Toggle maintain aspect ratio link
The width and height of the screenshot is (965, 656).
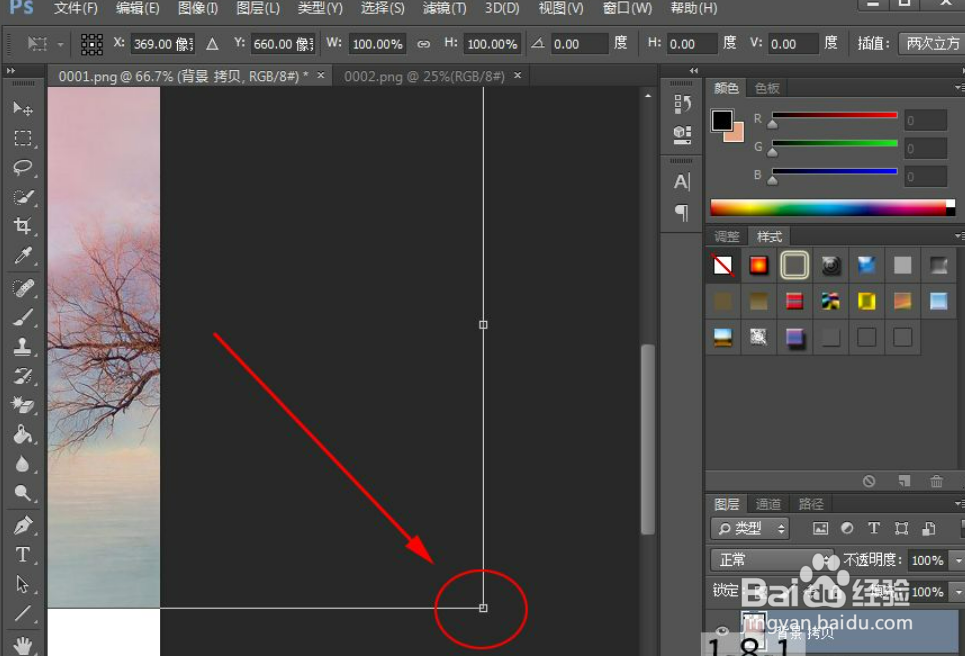[x=423, y=44]
